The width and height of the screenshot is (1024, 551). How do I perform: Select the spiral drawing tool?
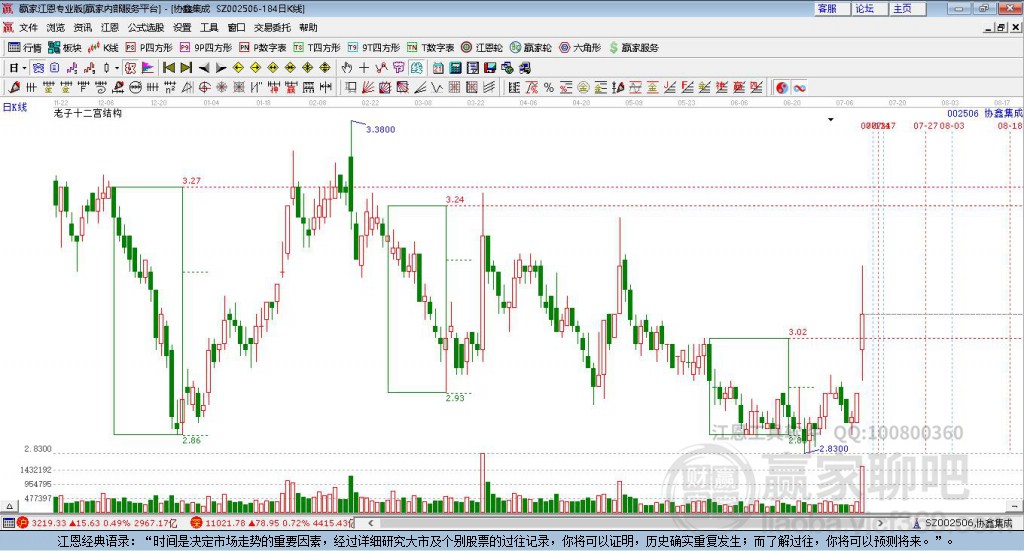point(100,87)
